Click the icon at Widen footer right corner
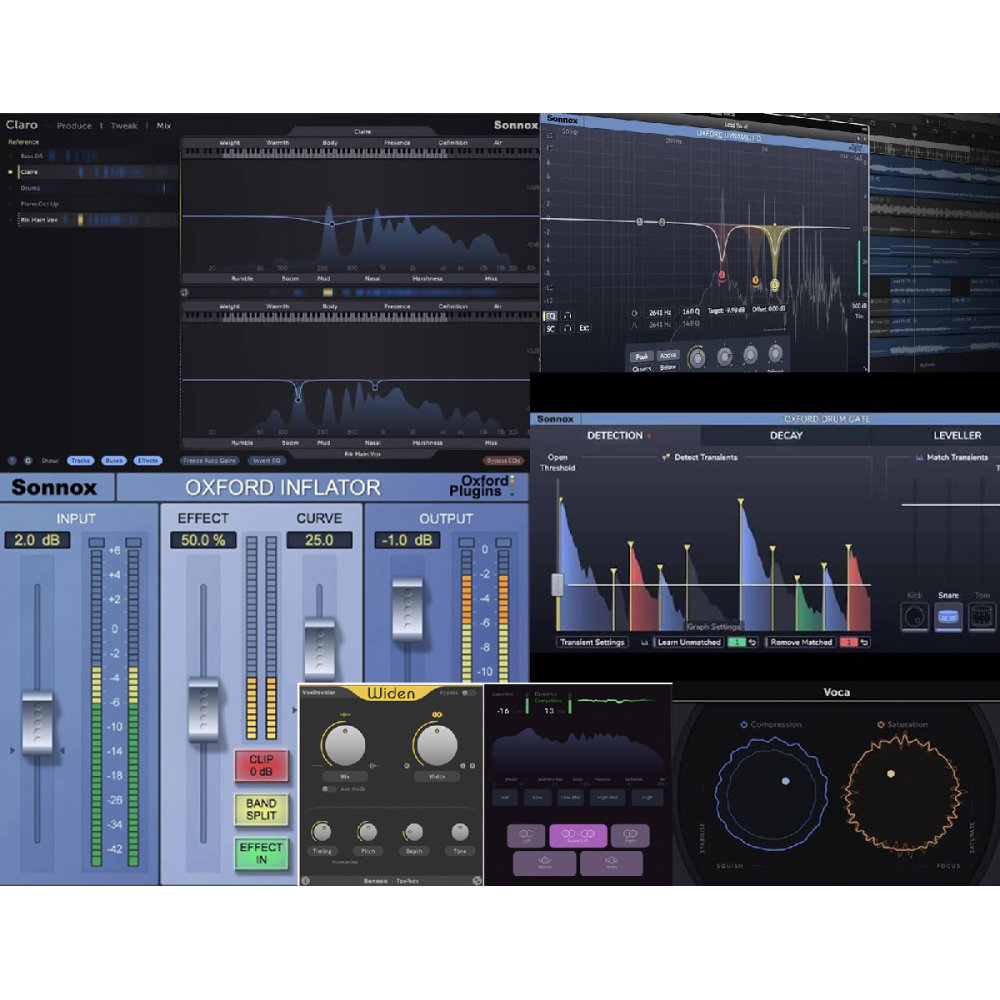 tap(476, 881)
